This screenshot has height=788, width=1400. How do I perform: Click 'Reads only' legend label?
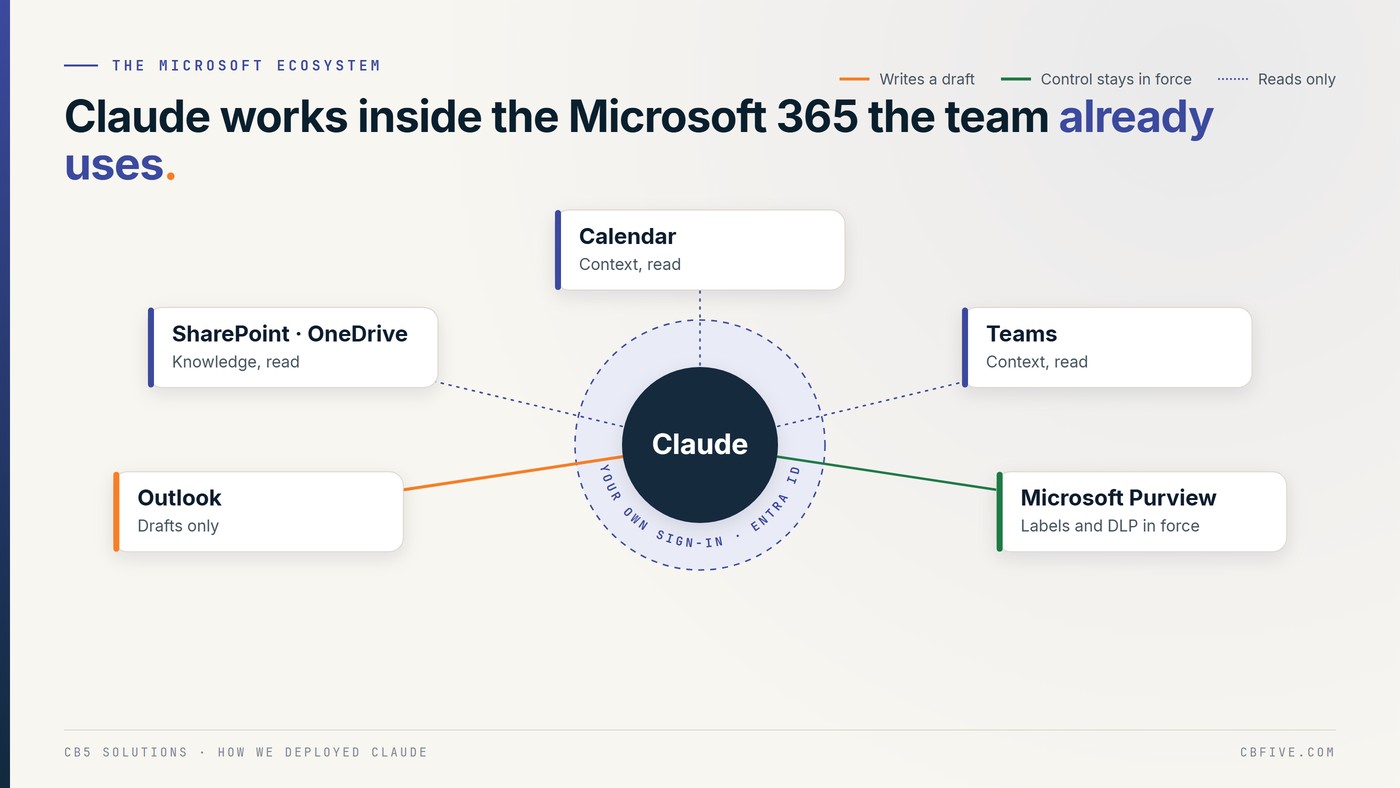[x=1296, y=79]
